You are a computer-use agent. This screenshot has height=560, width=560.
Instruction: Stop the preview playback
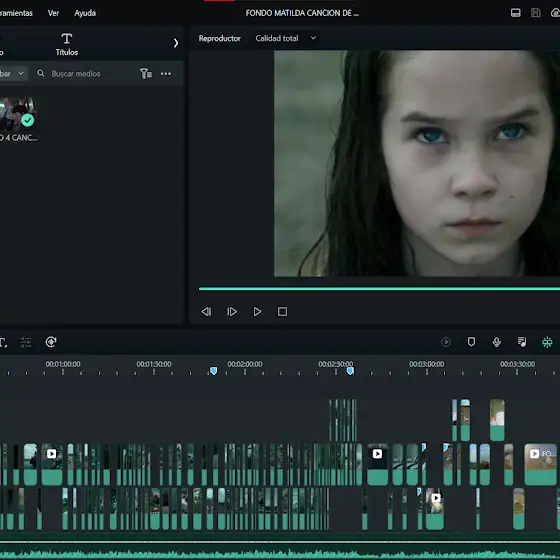[282, 312]
